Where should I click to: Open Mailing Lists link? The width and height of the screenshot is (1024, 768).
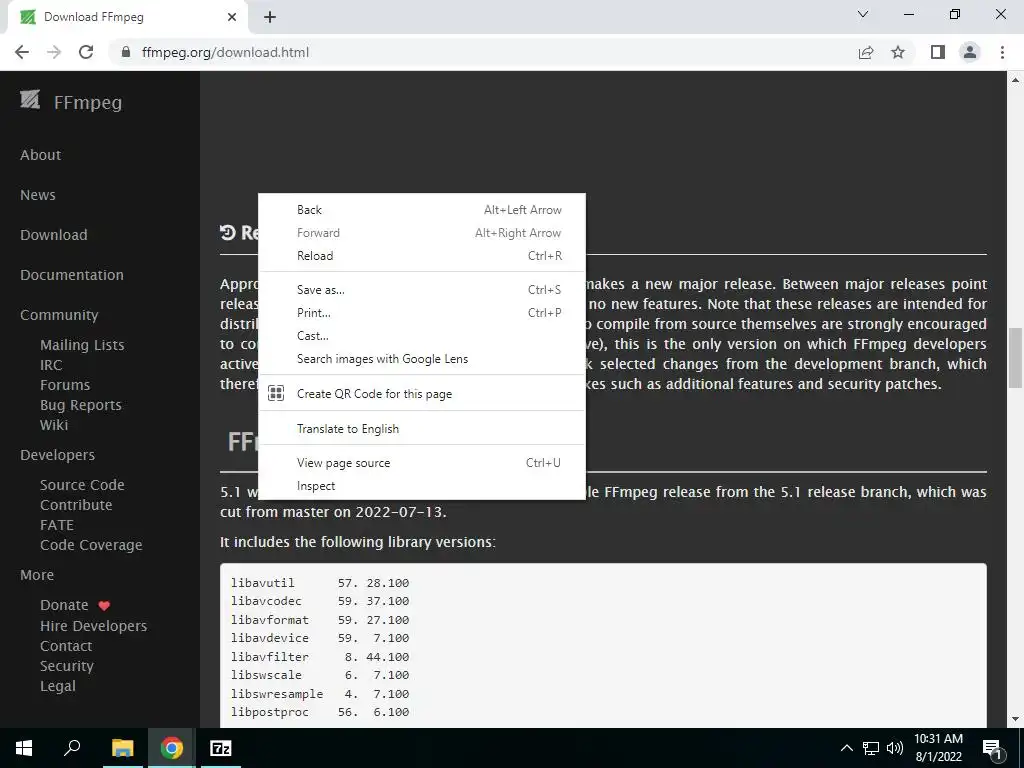[x=82, y=345]
